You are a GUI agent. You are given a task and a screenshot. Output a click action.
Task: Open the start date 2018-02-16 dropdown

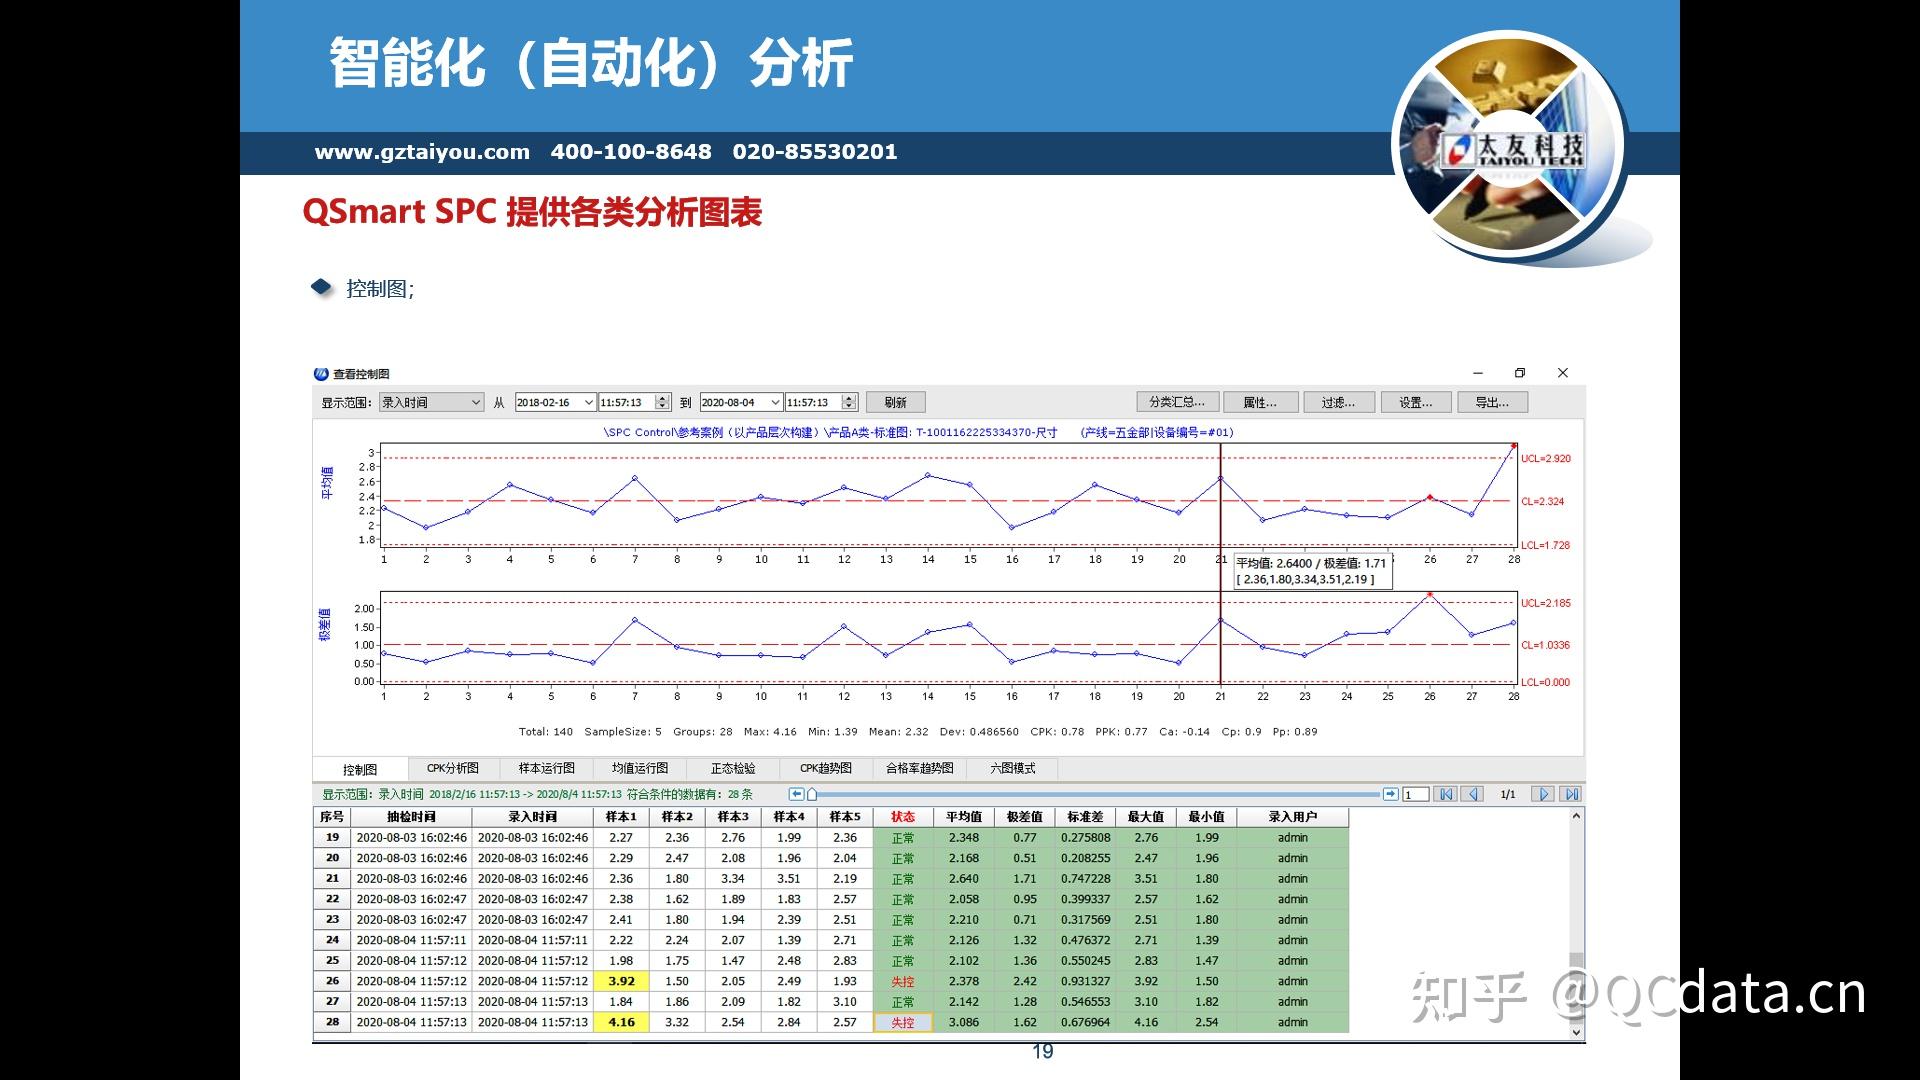point(588,402)
